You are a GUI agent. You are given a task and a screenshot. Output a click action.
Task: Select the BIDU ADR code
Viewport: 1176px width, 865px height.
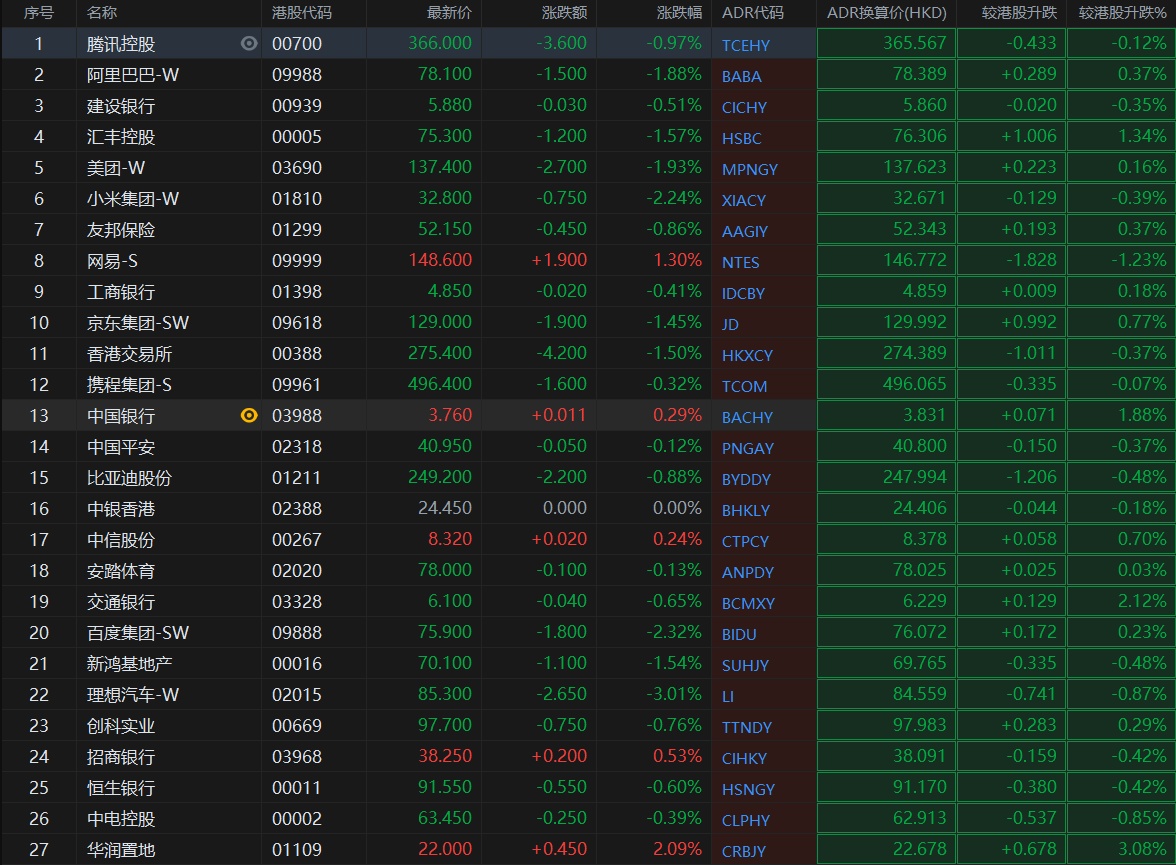[x=739, y=634]
